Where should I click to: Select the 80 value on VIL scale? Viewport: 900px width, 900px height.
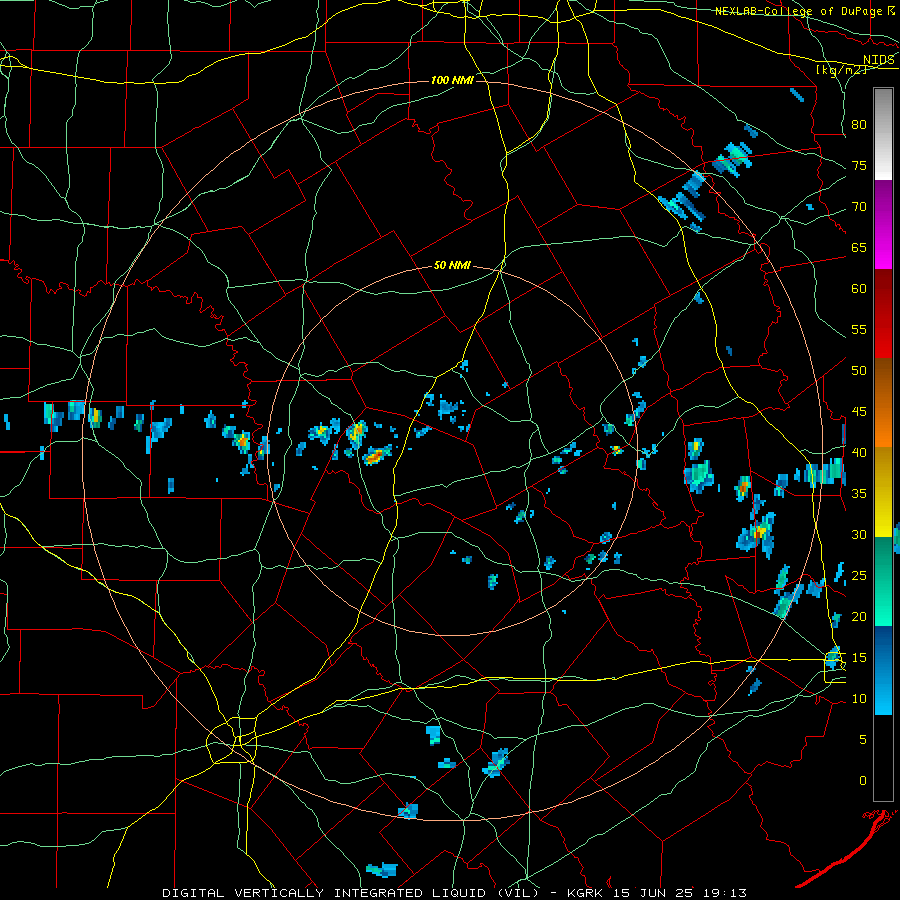pyautogui.click(x=859, y=125)
